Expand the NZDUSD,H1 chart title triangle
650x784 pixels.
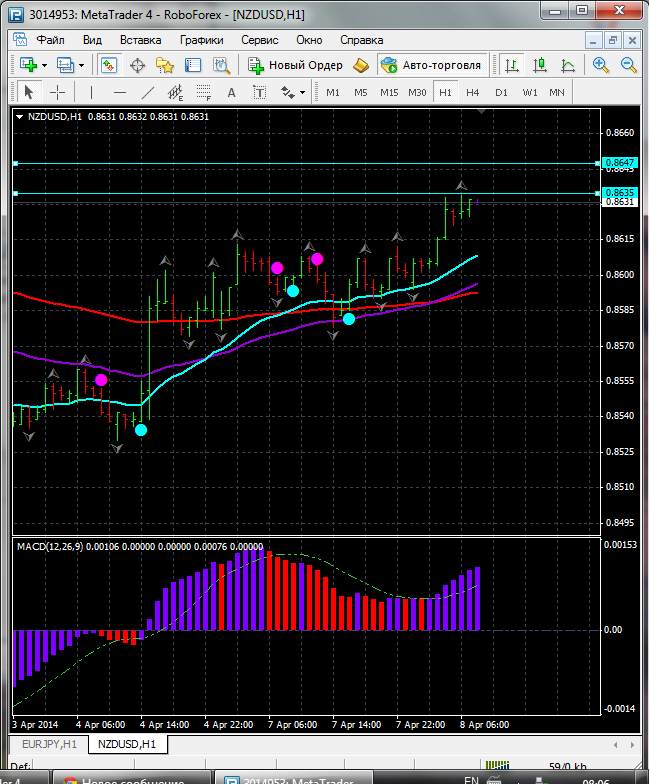pyautogui.click(x=20, y=117)
